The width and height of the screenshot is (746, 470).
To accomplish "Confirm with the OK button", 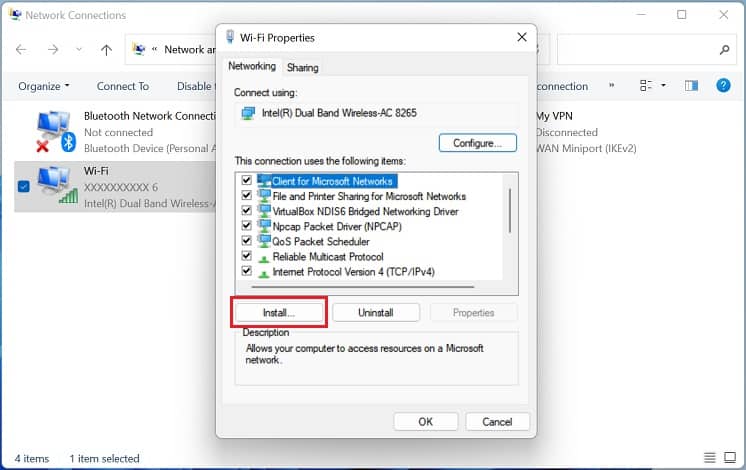I will (x=425, y=421).
